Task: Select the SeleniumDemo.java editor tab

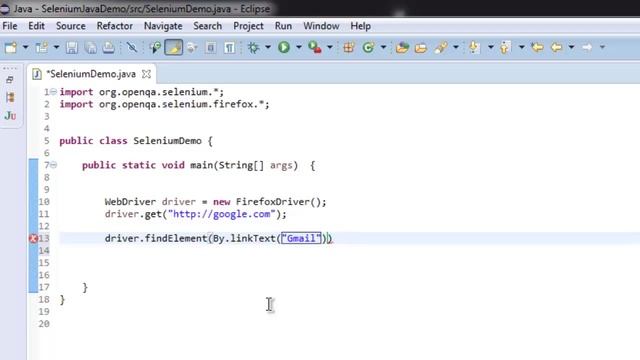Action: click(x=91, y=74)
